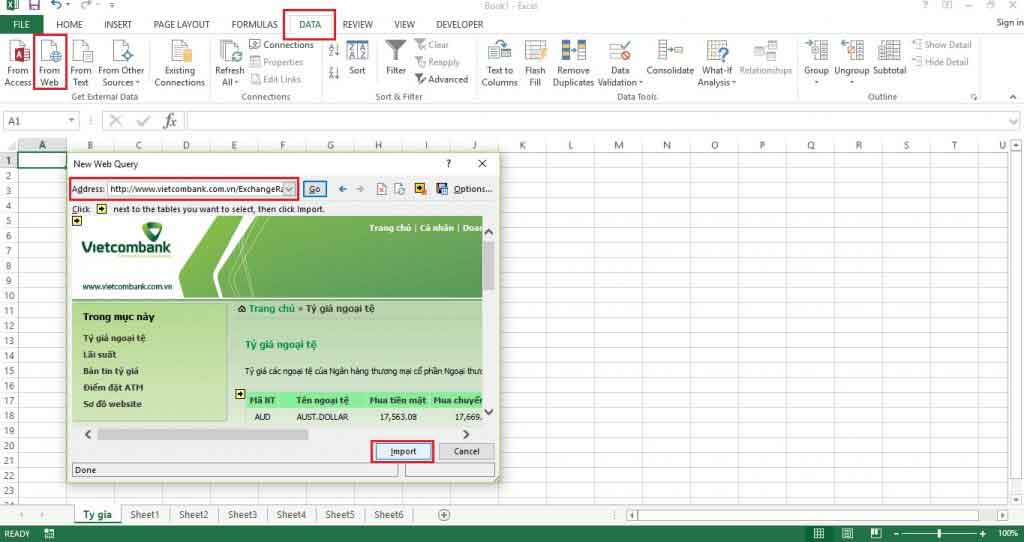Viewport: 1024px width, 542px height.
Task: Click Remove Duplicates
Action: click(x=573, y=63)
